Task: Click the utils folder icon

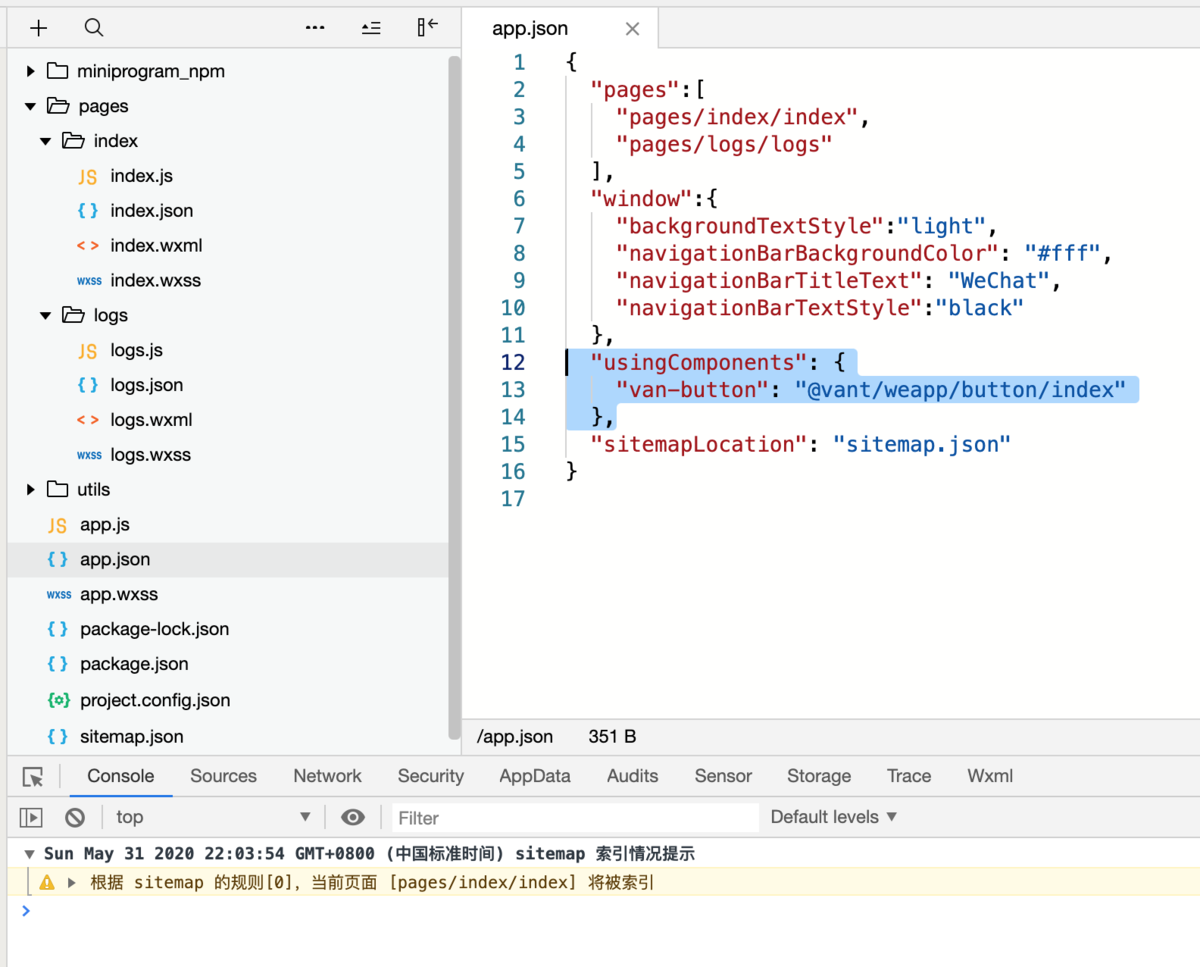Action: coord(58,489)
